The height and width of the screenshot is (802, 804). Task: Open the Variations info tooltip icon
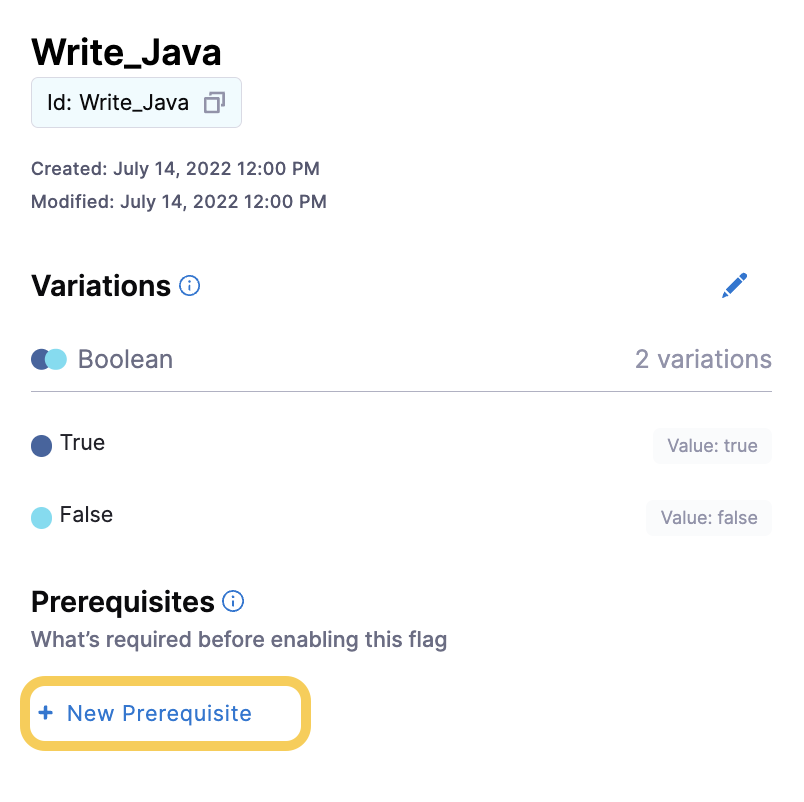pyautogui.click(x=189, y=286)
